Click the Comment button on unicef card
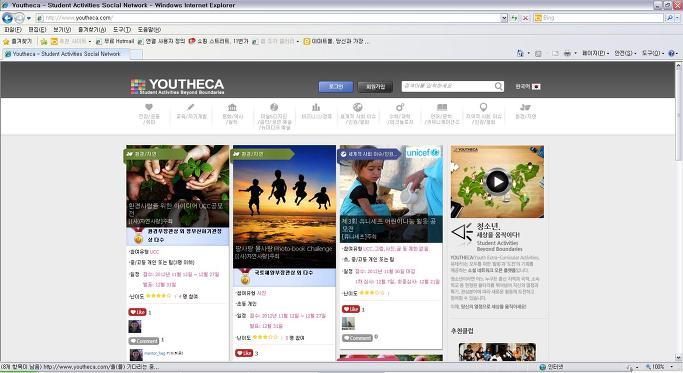This screenshot has height=373, width=683. click(x=357, y=338)
